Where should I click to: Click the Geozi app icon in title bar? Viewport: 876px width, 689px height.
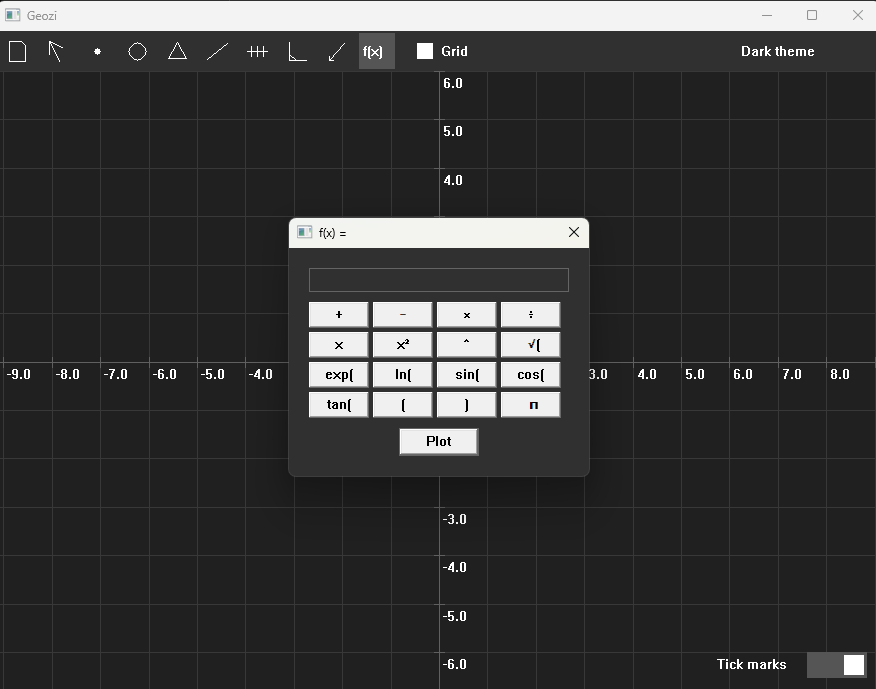tap(13, 15)
